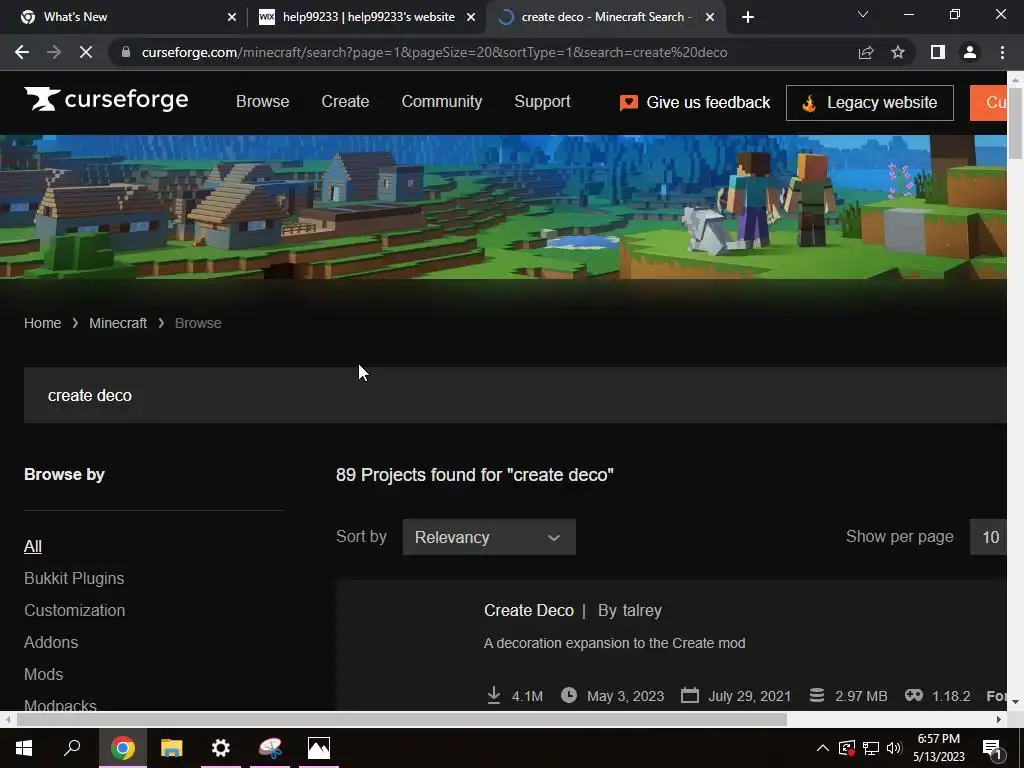This screenshot has width=1024, height=768.
Task: Open author talrey's profile
Action: (643, 610)
